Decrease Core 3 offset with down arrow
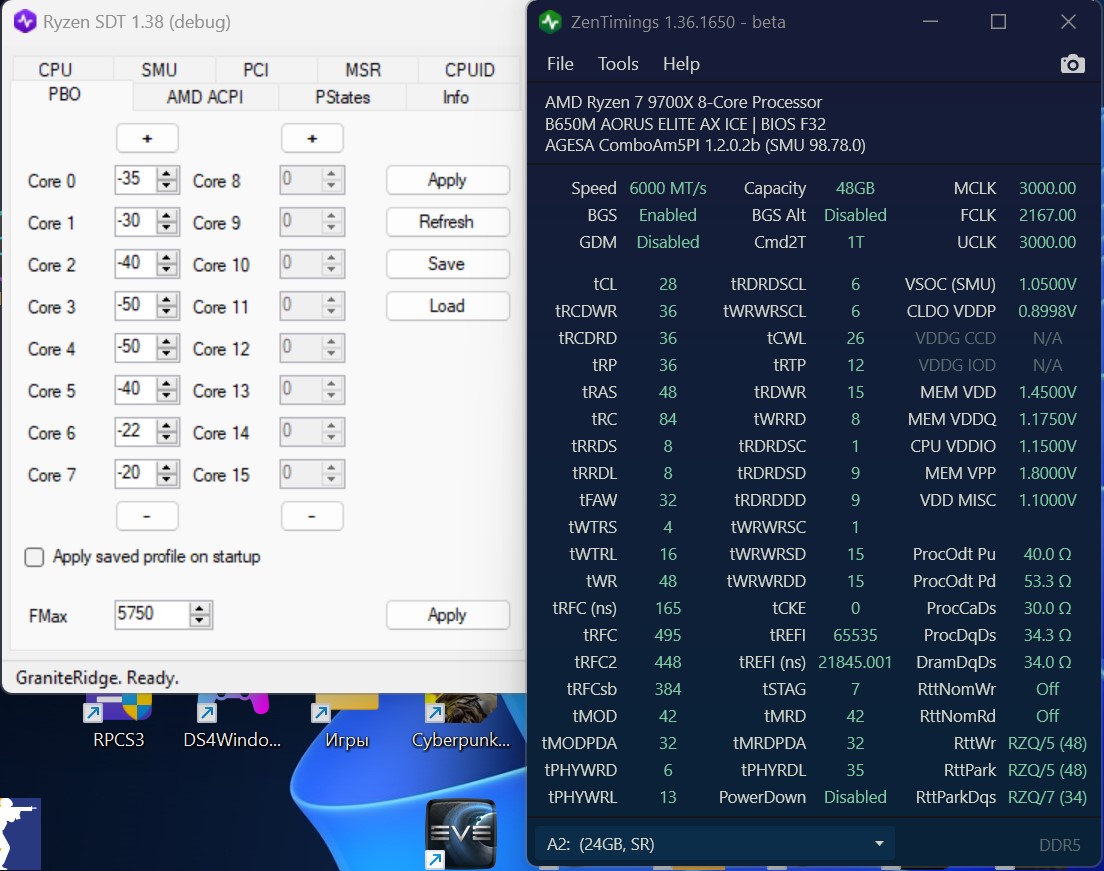The image size is (1104, 871). click(167, 312)
